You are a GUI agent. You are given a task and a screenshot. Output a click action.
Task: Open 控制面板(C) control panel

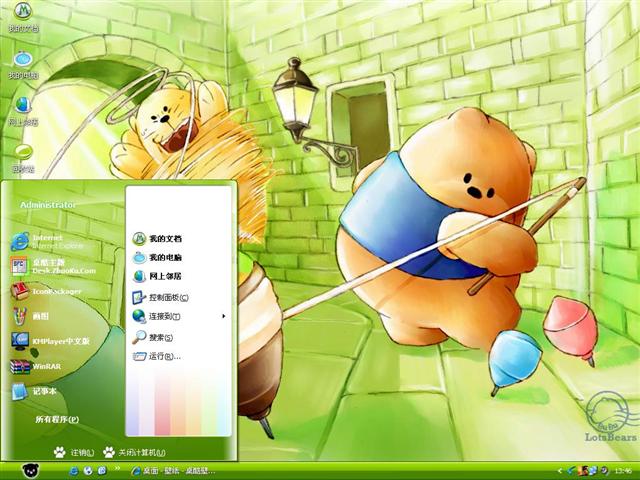tap(160, 297)
